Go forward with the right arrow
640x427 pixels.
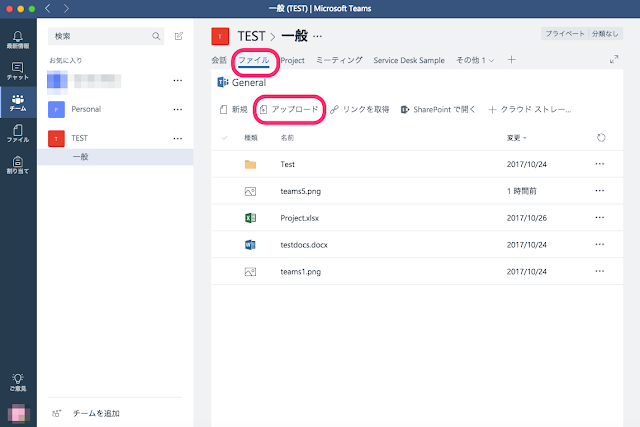click(66, 8)
